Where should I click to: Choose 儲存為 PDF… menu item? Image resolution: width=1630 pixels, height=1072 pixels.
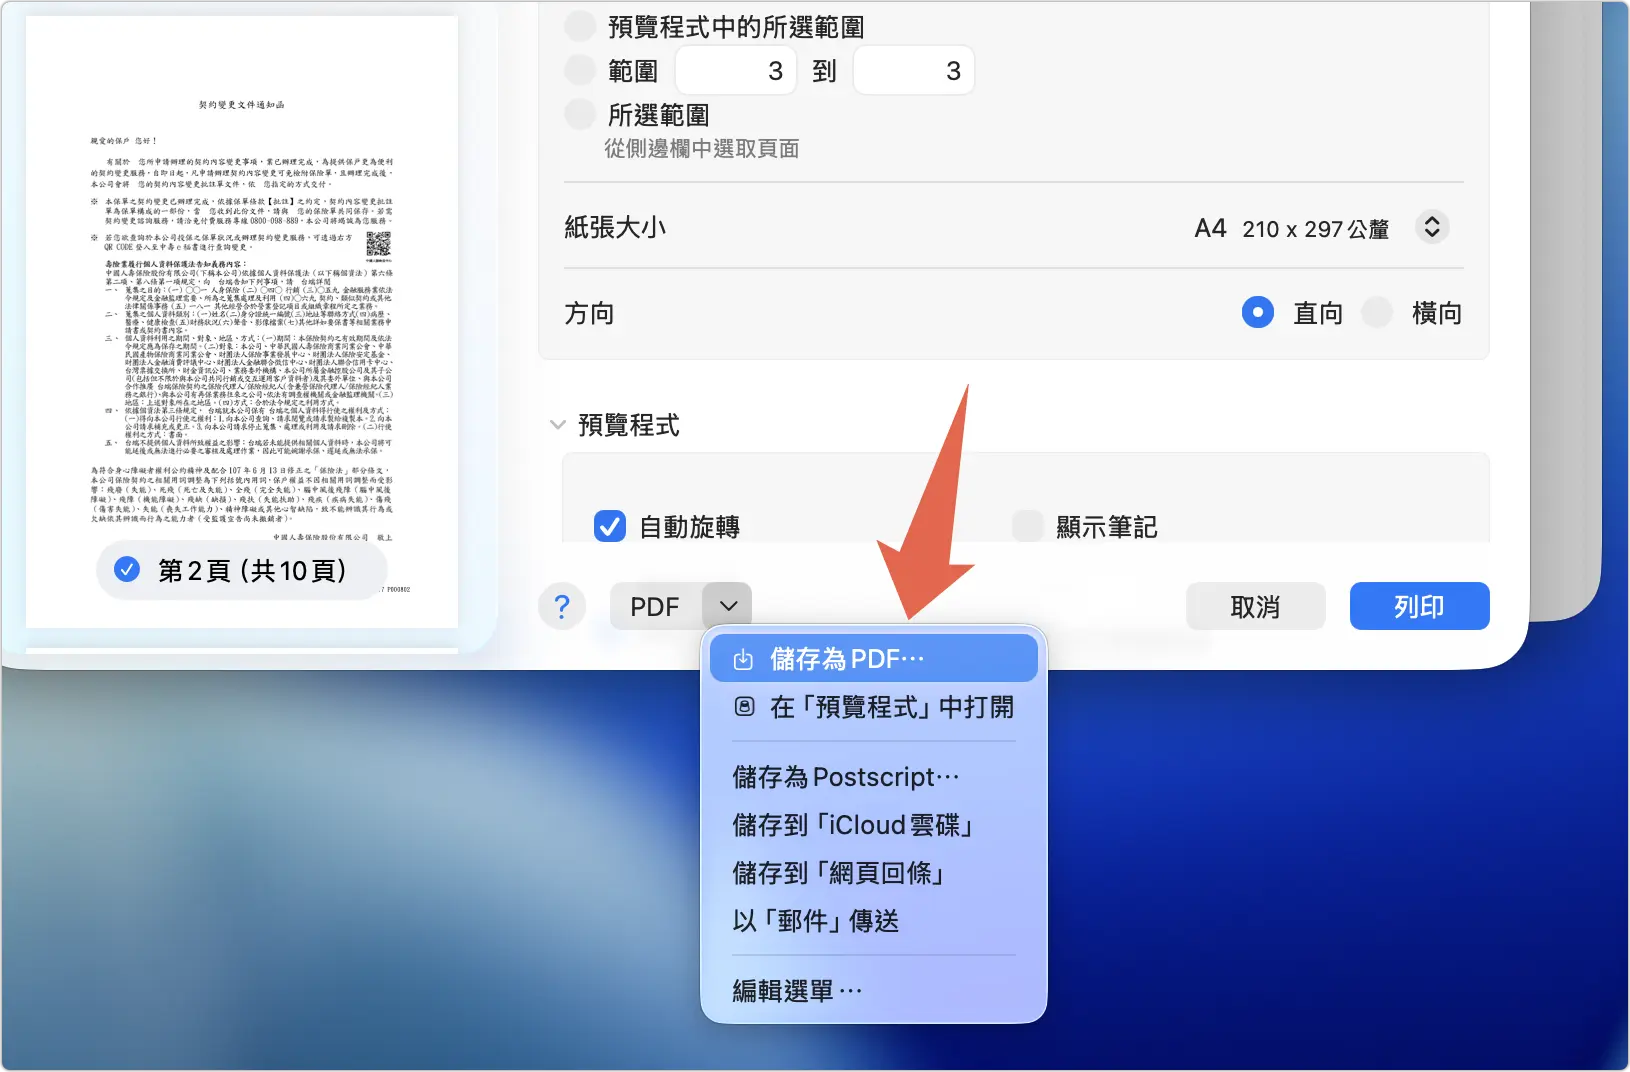click(873, 659)
